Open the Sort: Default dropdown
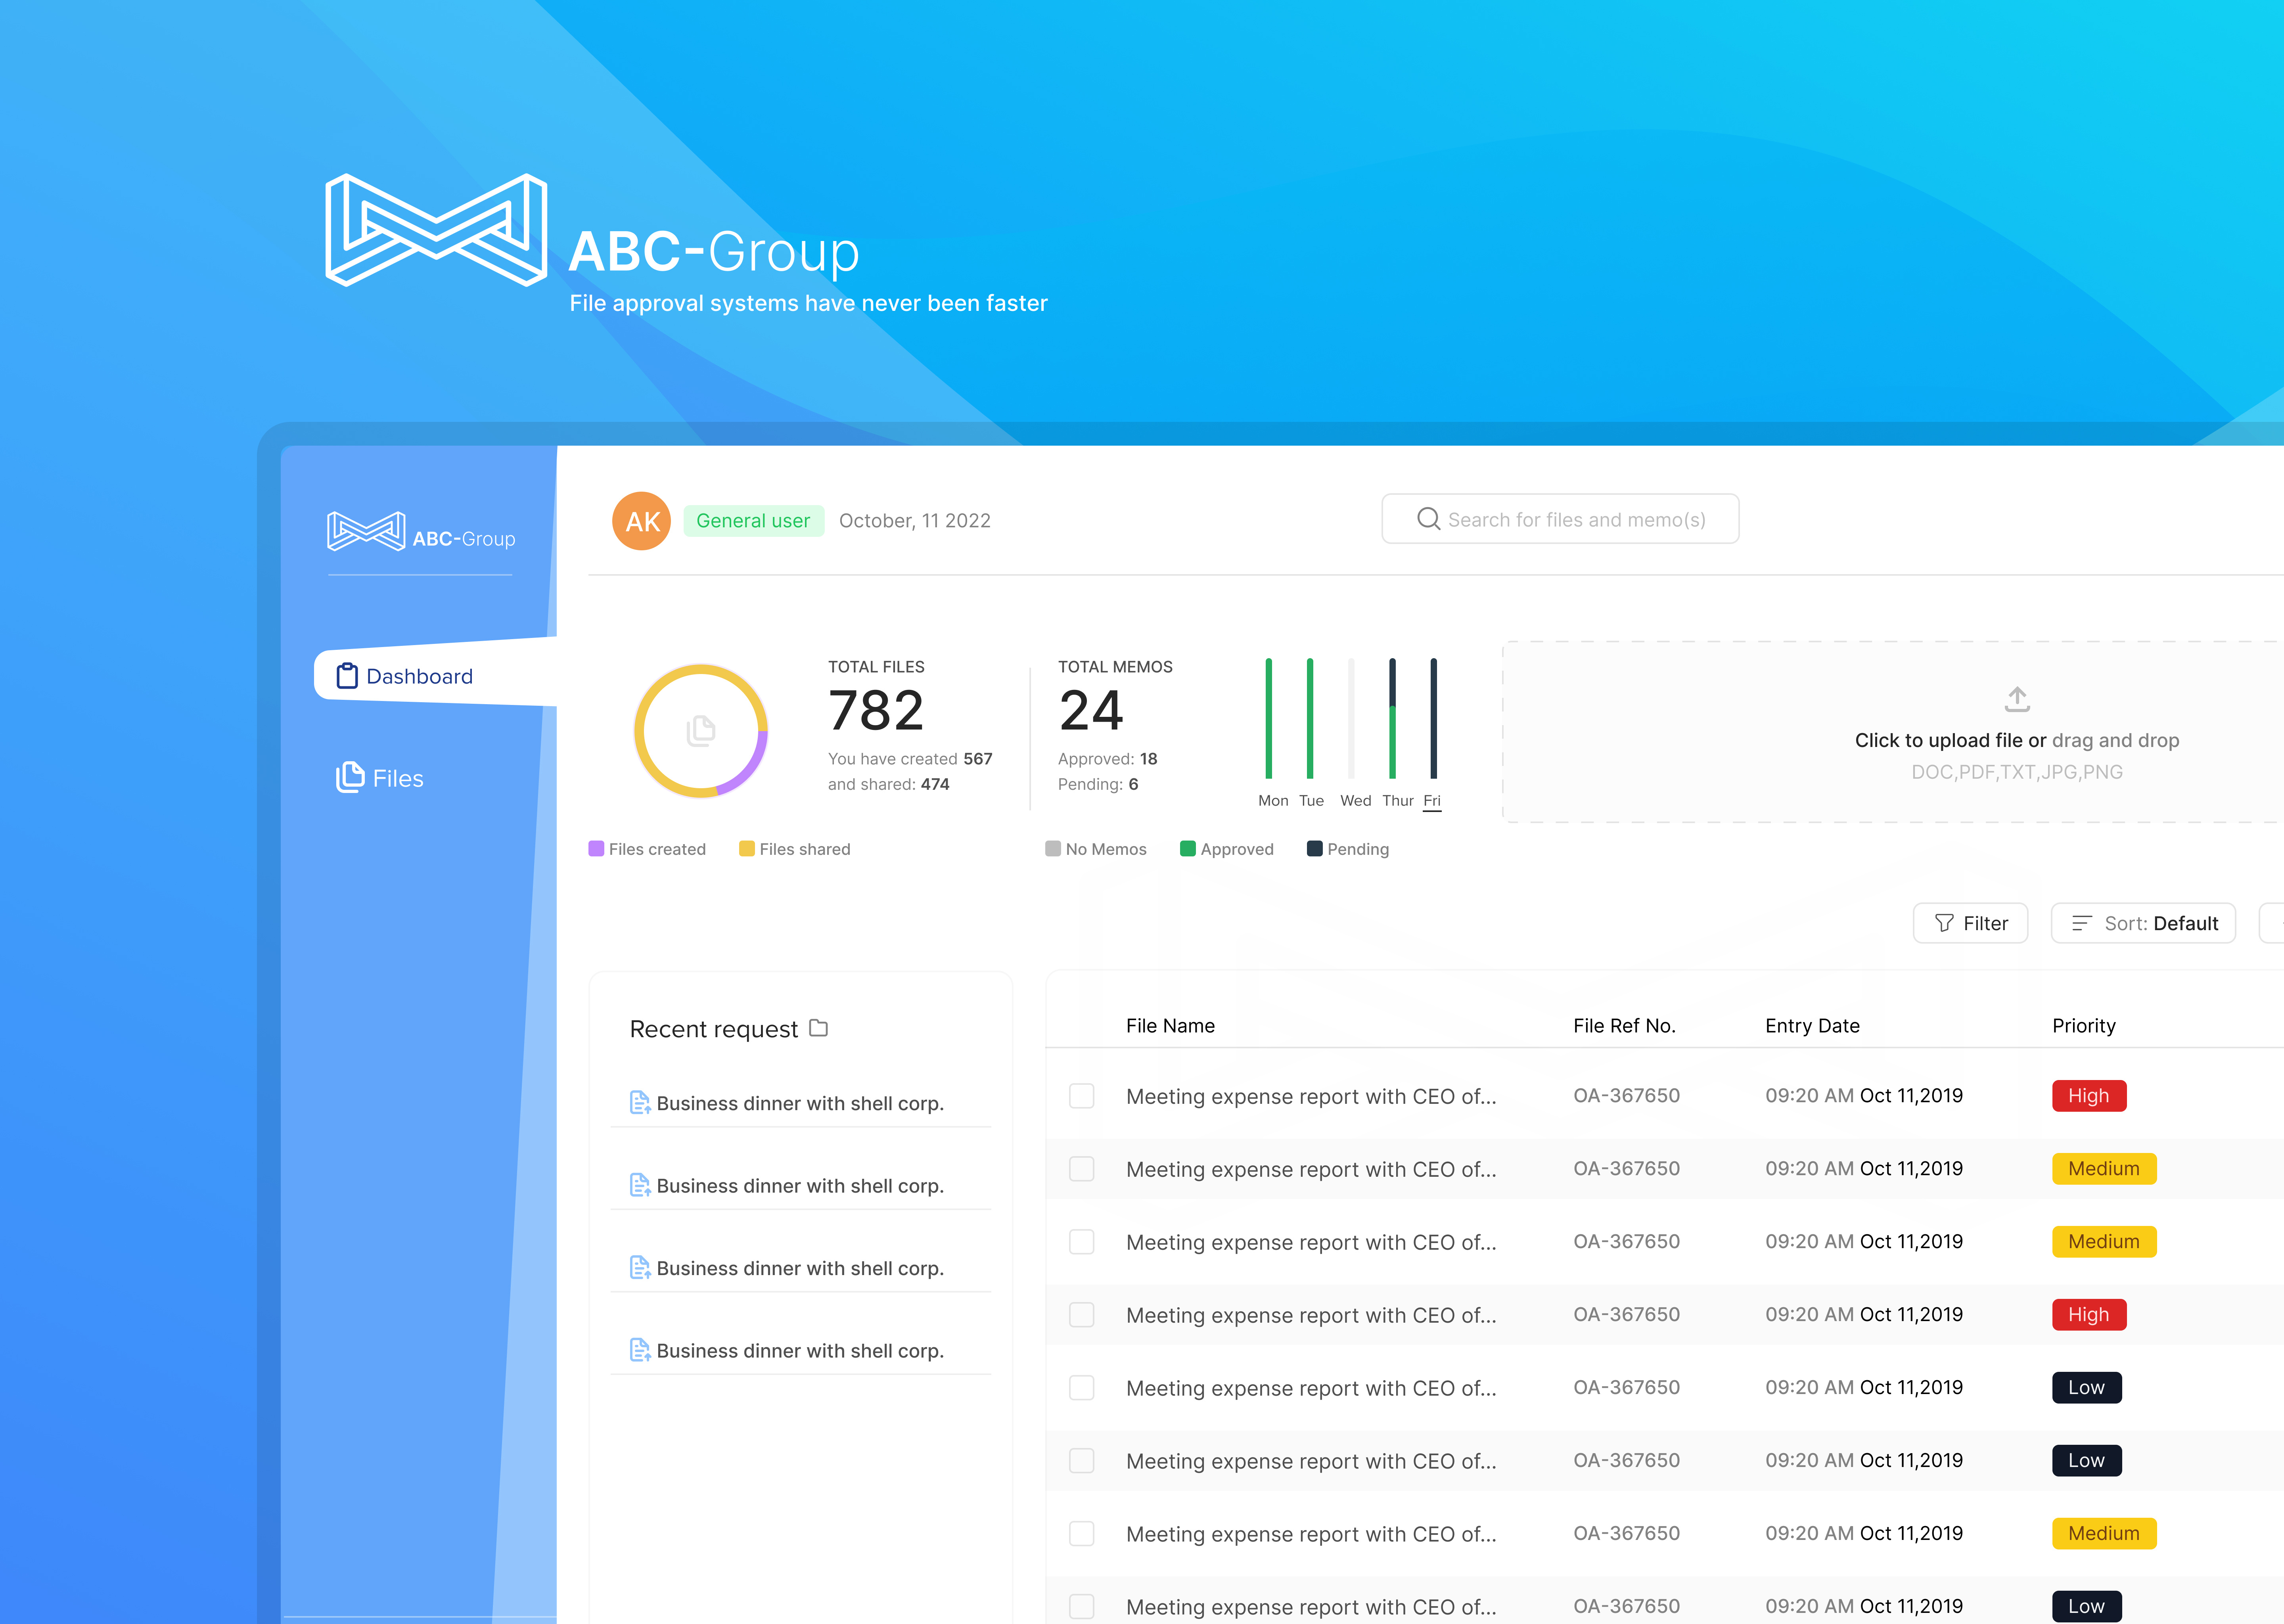Screen dimensions: 2284x1624 [x=2143, y=923]
